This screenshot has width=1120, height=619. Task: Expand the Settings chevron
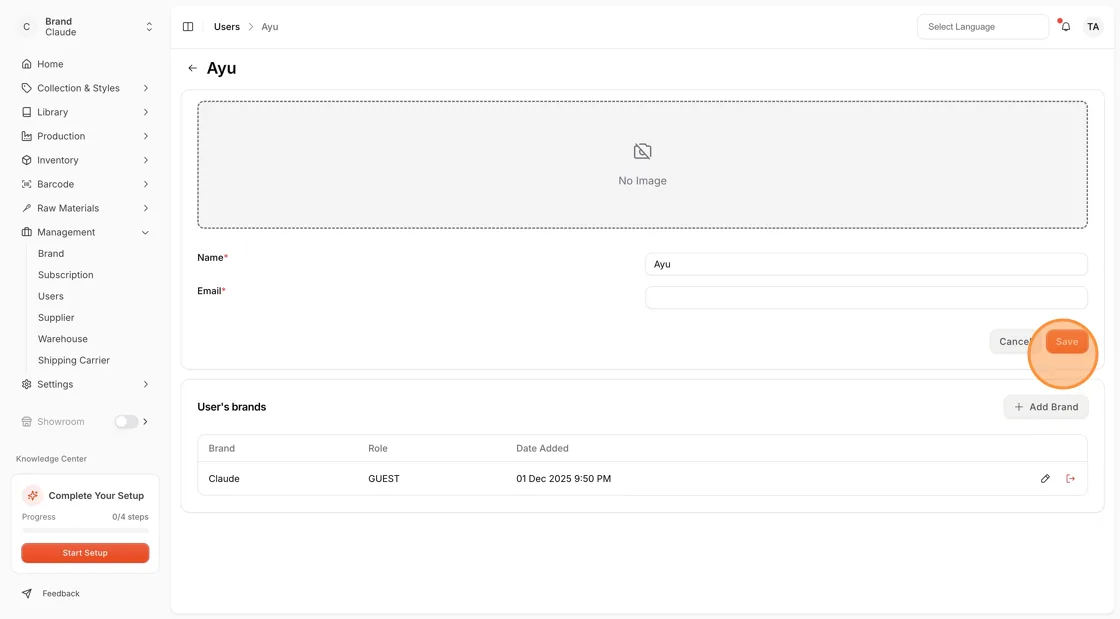pyautogui.click(x=146, y=384)
